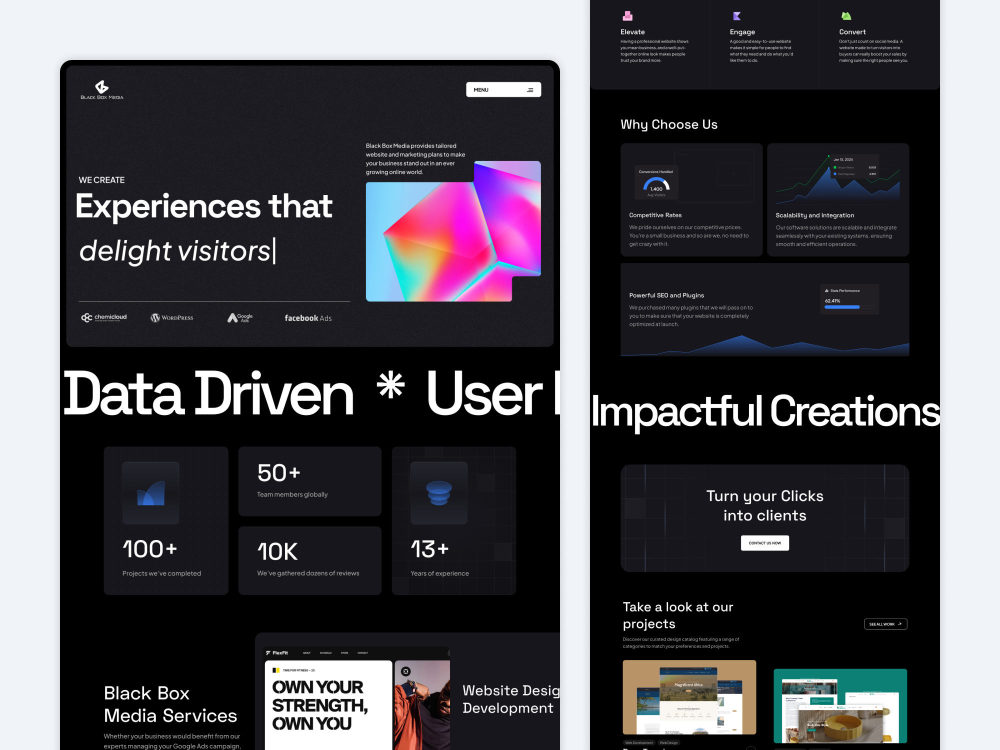Click the 'Elevate' column heading
Image resolution: width=1000 pixels, height=750 pixels.
point(633,32)
